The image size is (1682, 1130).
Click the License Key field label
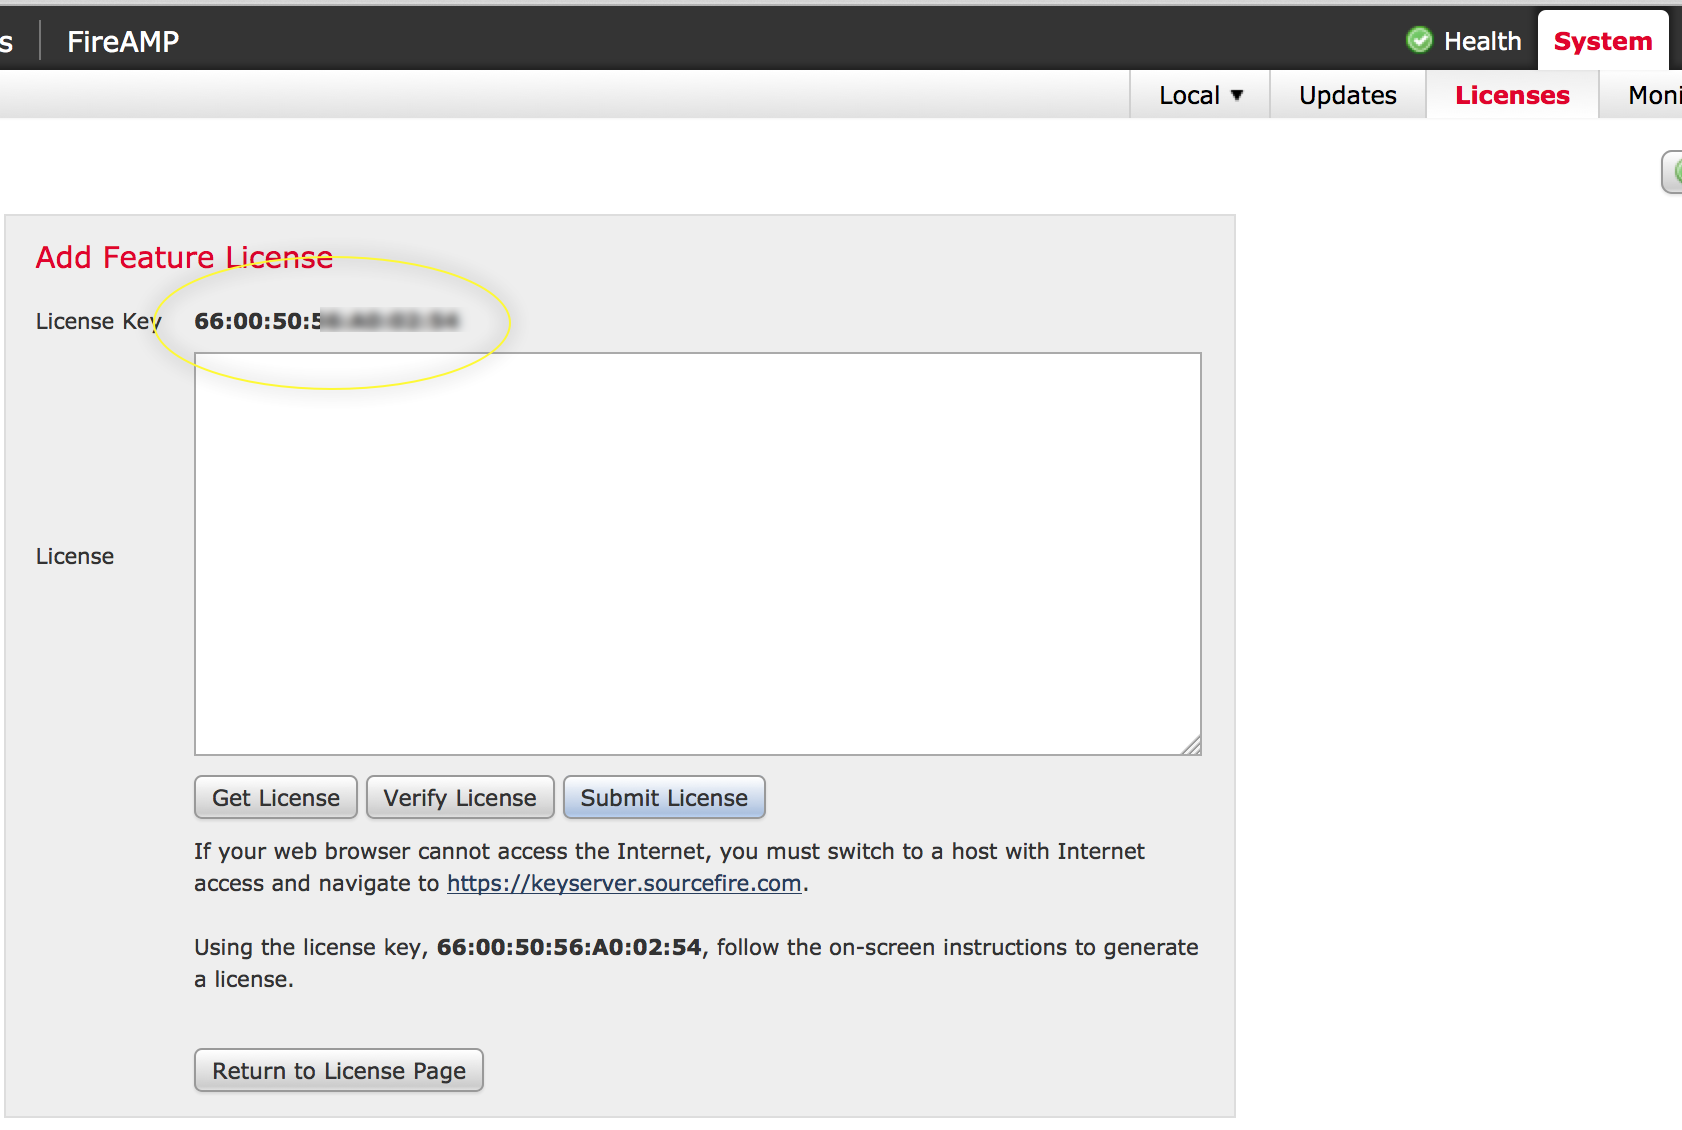[x=97, y=321]
